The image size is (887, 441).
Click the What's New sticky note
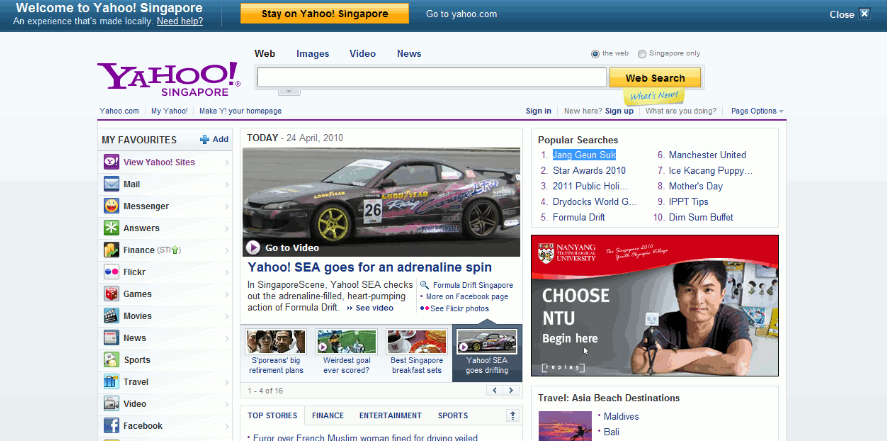pos(653,96)
